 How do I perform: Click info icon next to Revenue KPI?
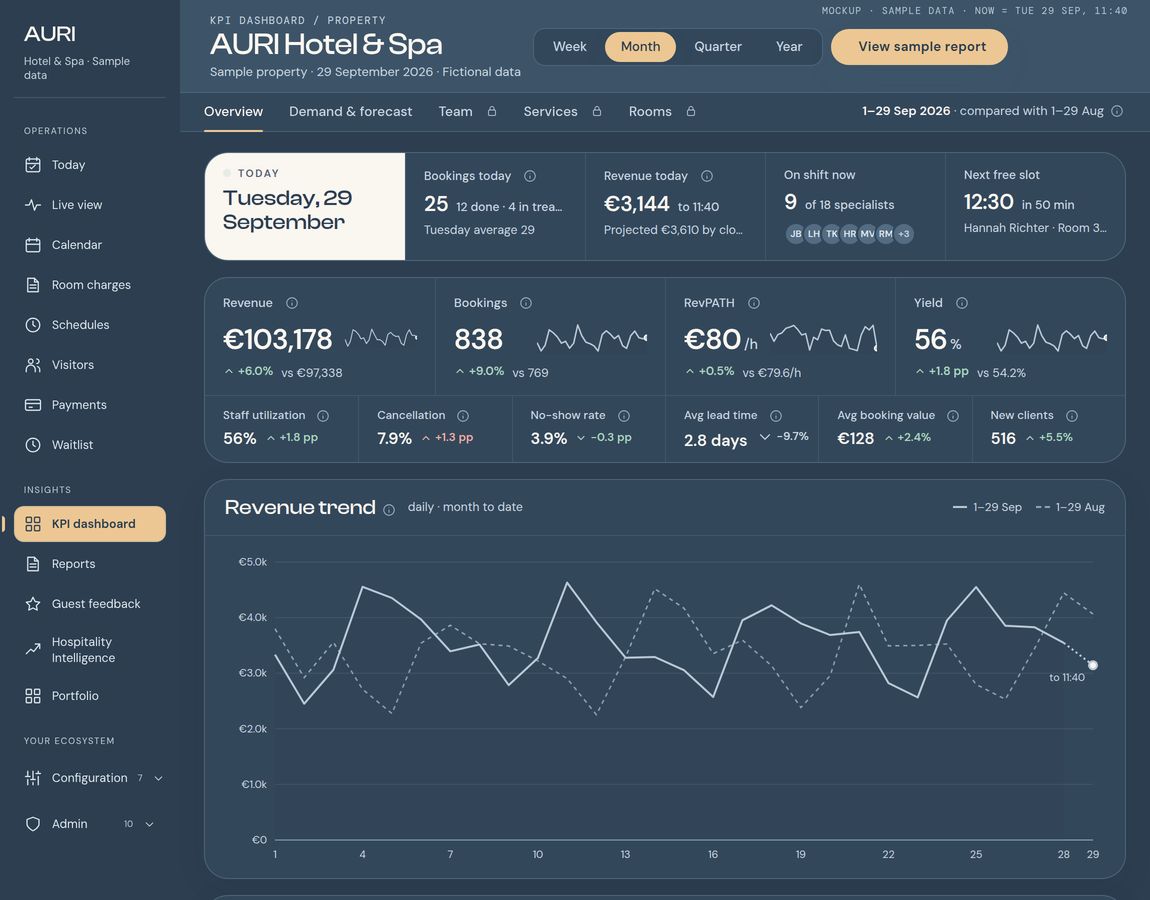pos(292,303)
